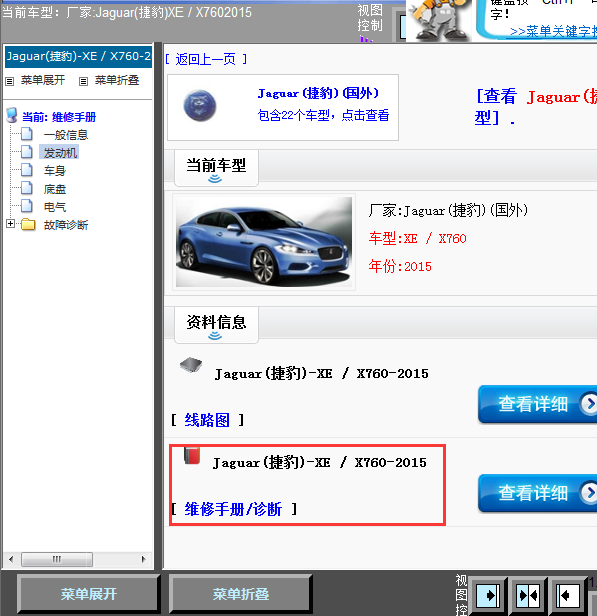Click the red book icon for 维修手册
The height and width of the screenshot is (616, 597).
pos(192,456)
